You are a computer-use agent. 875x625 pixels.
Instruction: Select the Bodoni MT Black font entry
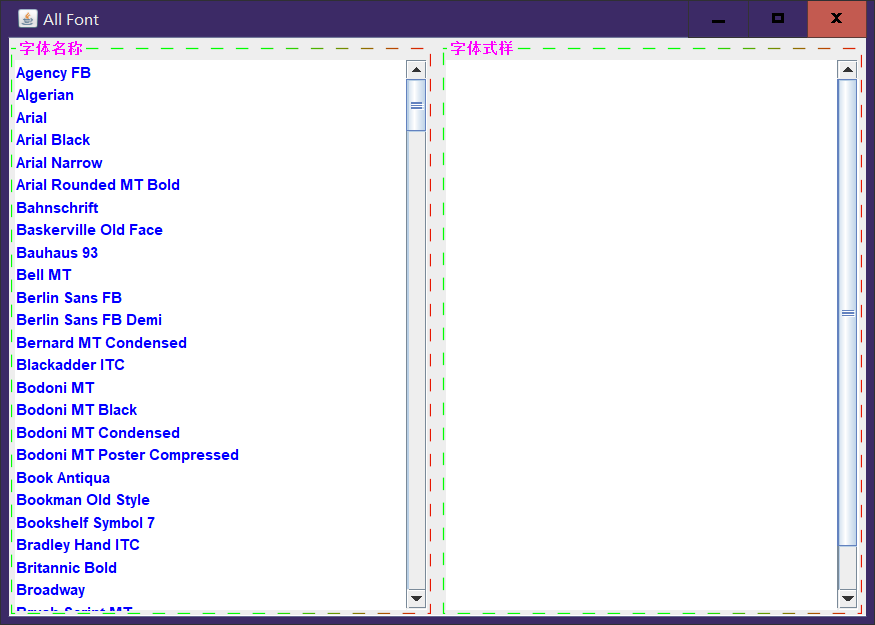coord(76,409)
